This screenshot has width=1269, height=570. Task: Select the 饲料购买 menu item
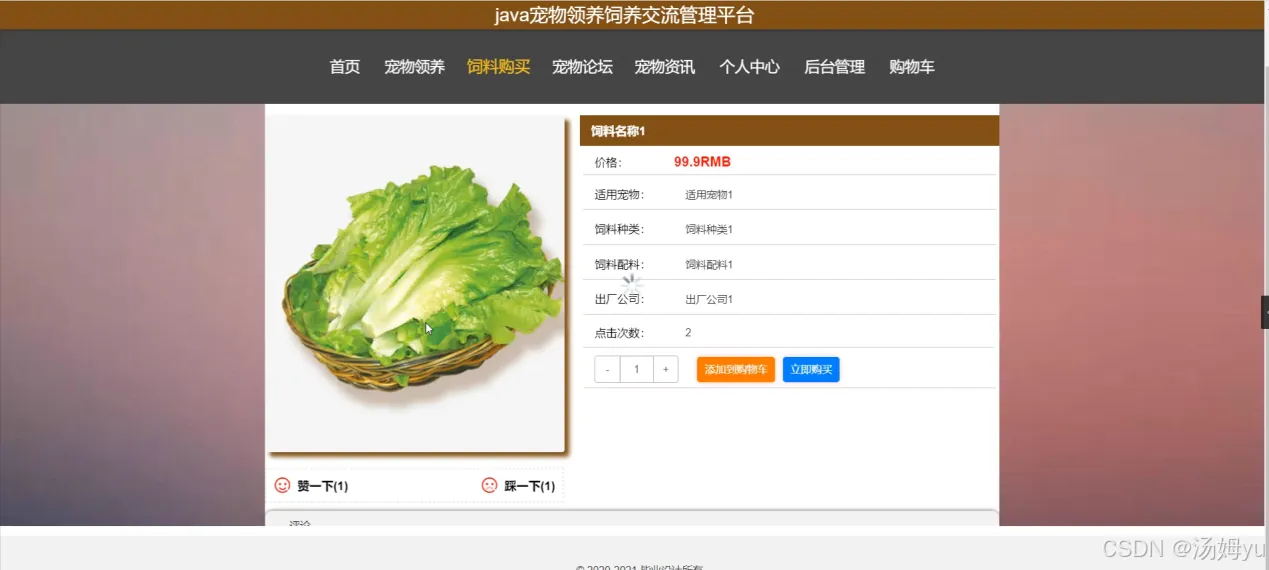pos(498,67)
